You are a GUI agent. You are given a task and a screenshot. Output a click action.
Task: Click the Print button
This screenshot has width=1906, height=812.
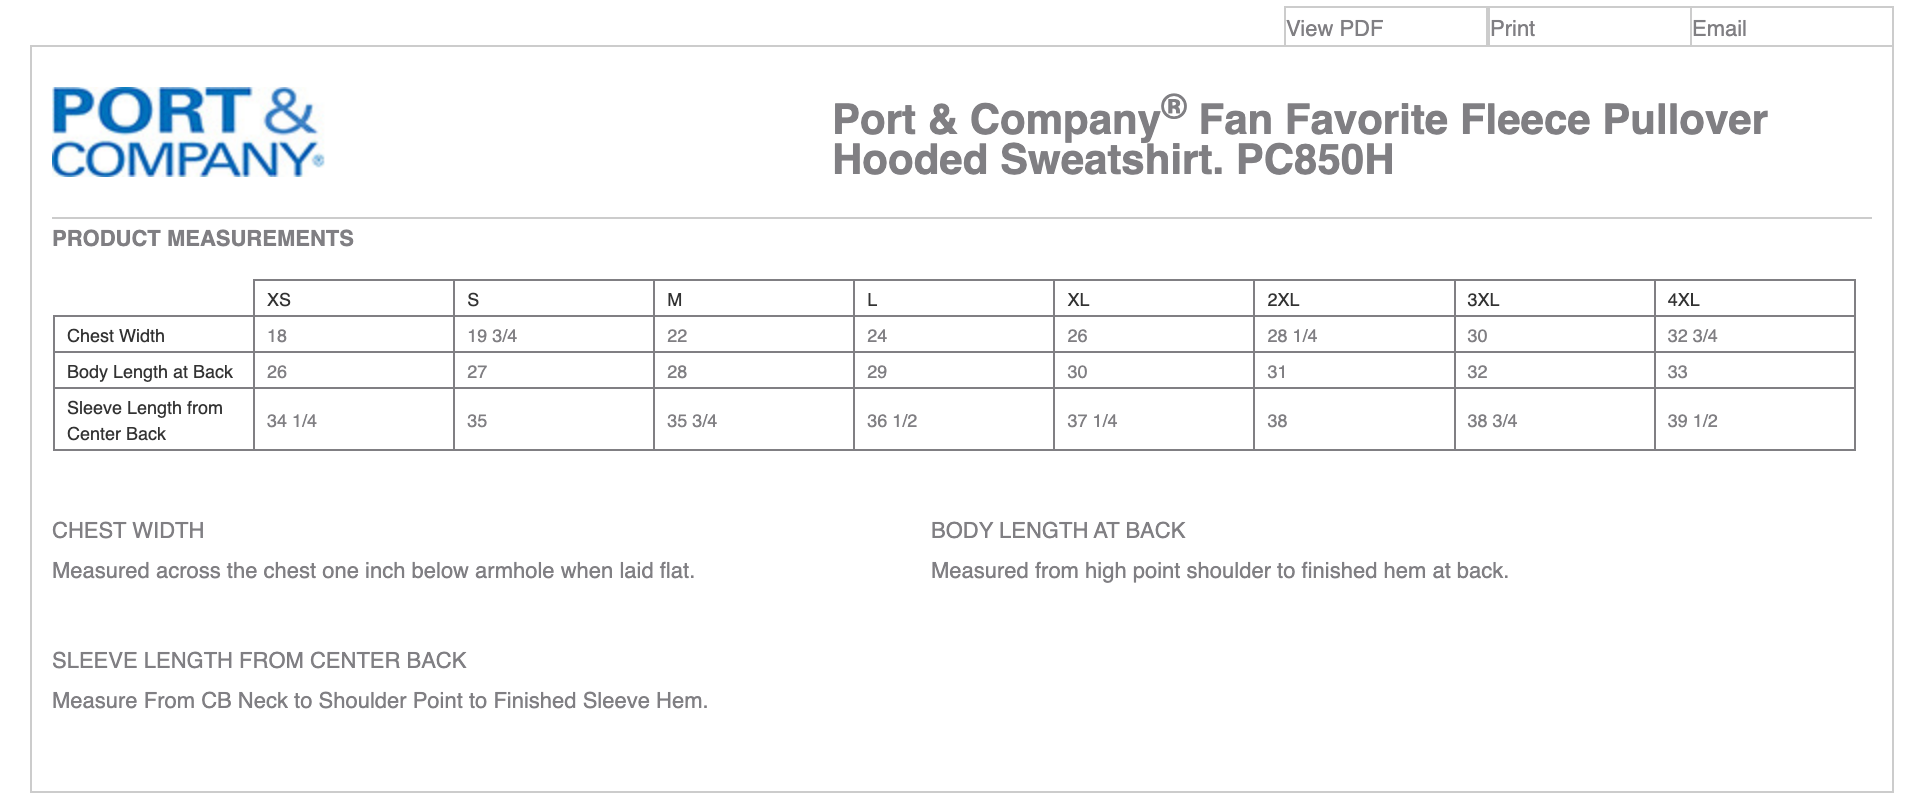point(1512,28)
